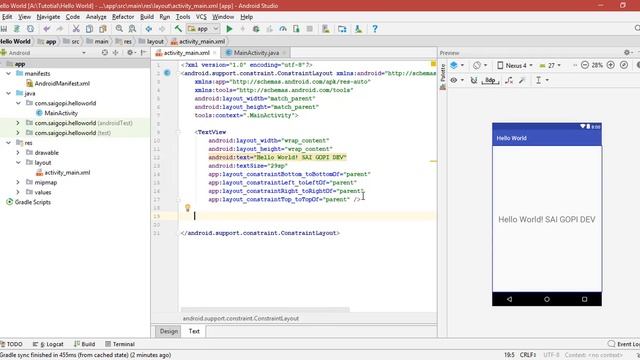Click the Undo arrow icon

click(x=47, y=29)
